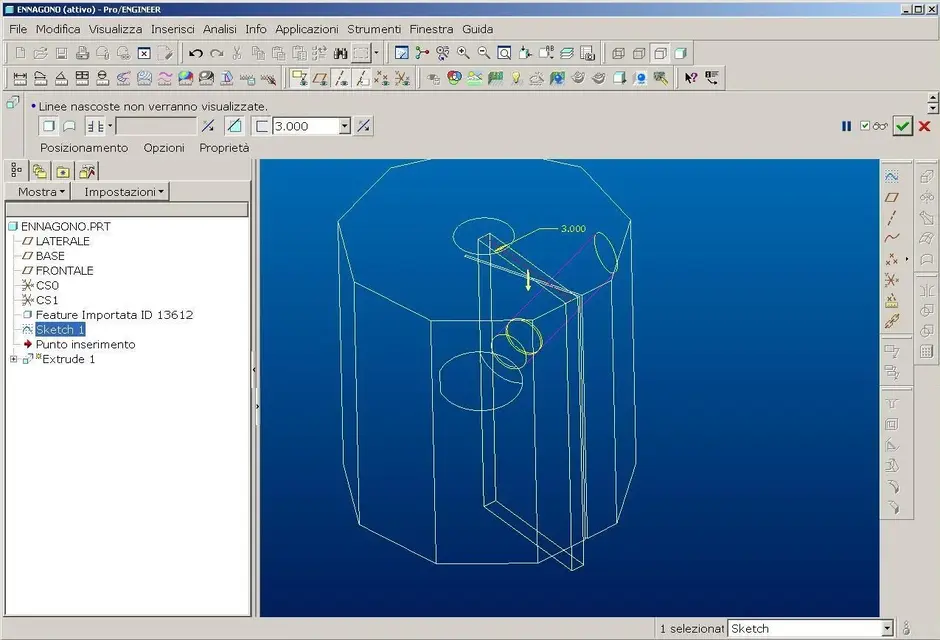Click the spin center icon
The image size is (940, 640).
pyautogui.click(x=422, y=53)
